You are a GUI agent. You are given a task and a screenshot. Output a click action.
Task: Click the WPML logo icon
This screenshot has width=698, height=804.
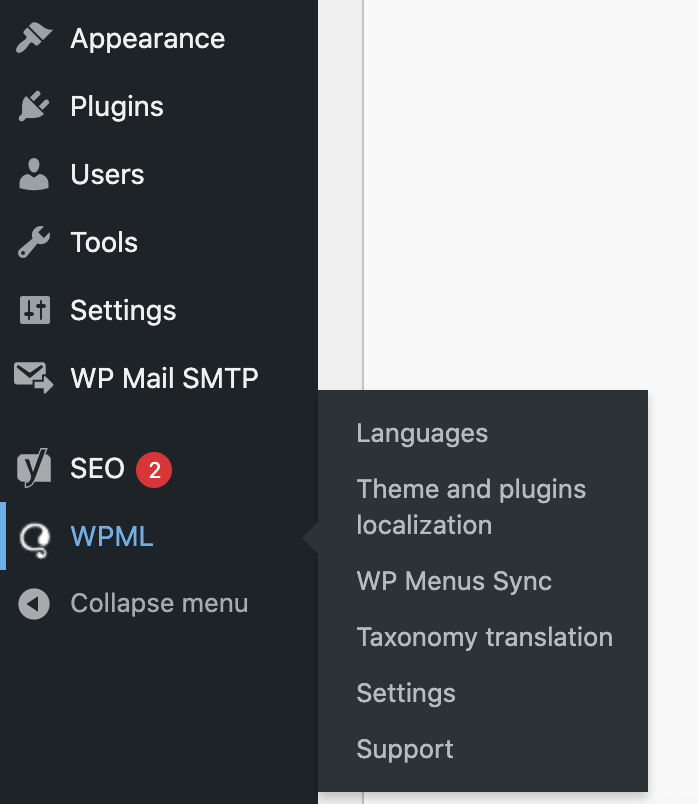34,537
